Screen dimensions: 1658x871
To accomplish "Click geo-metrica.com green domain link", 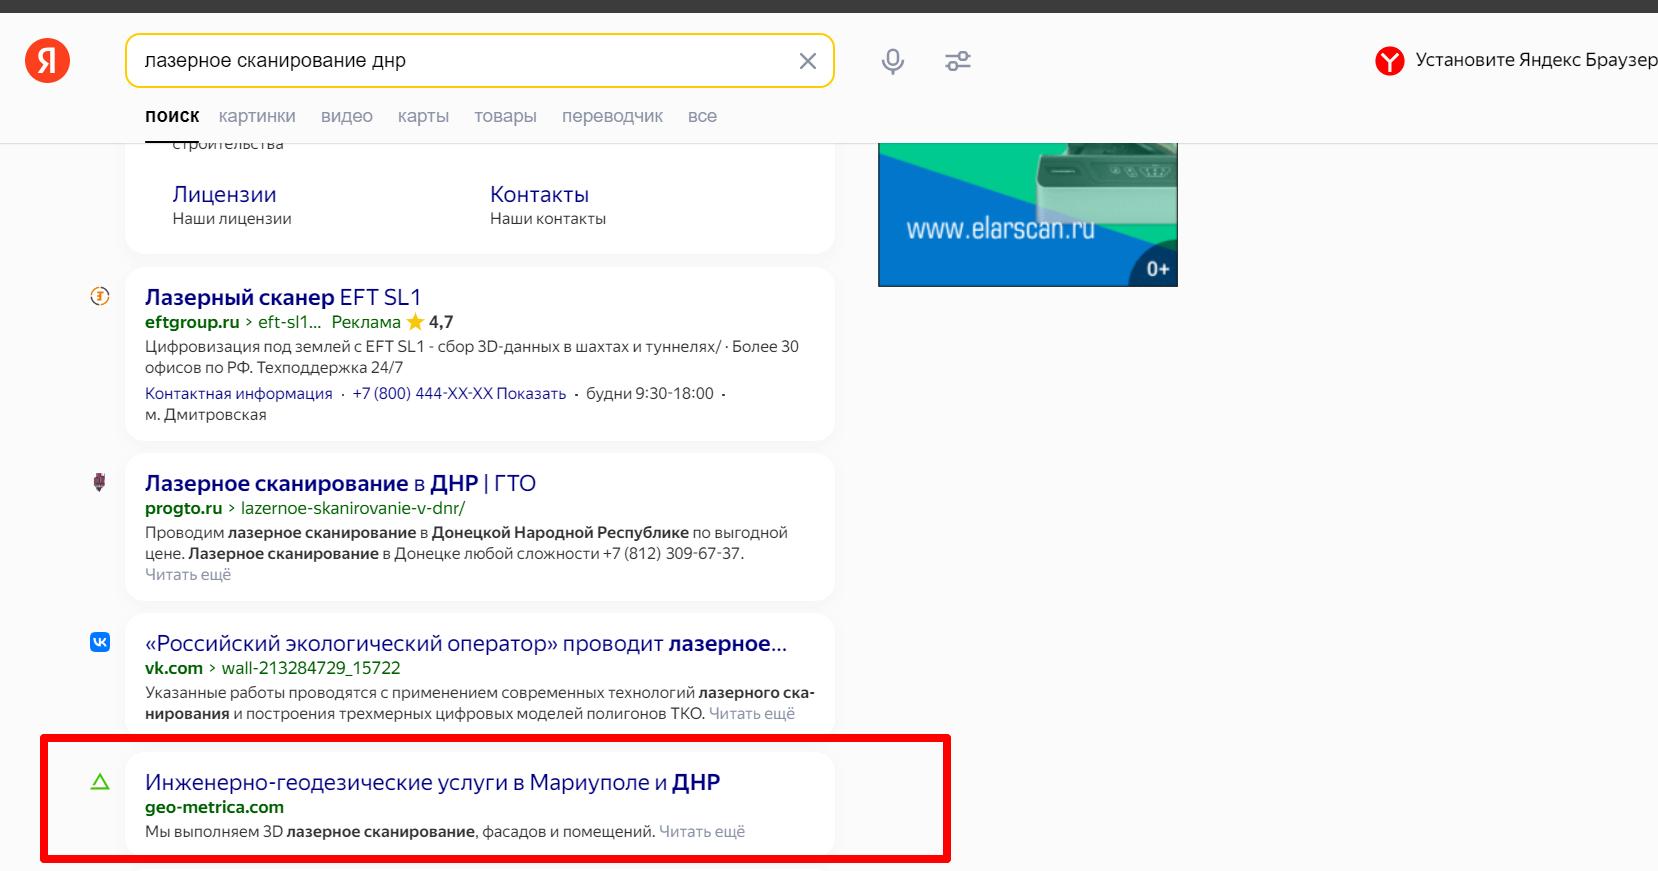I will [214, 807].
